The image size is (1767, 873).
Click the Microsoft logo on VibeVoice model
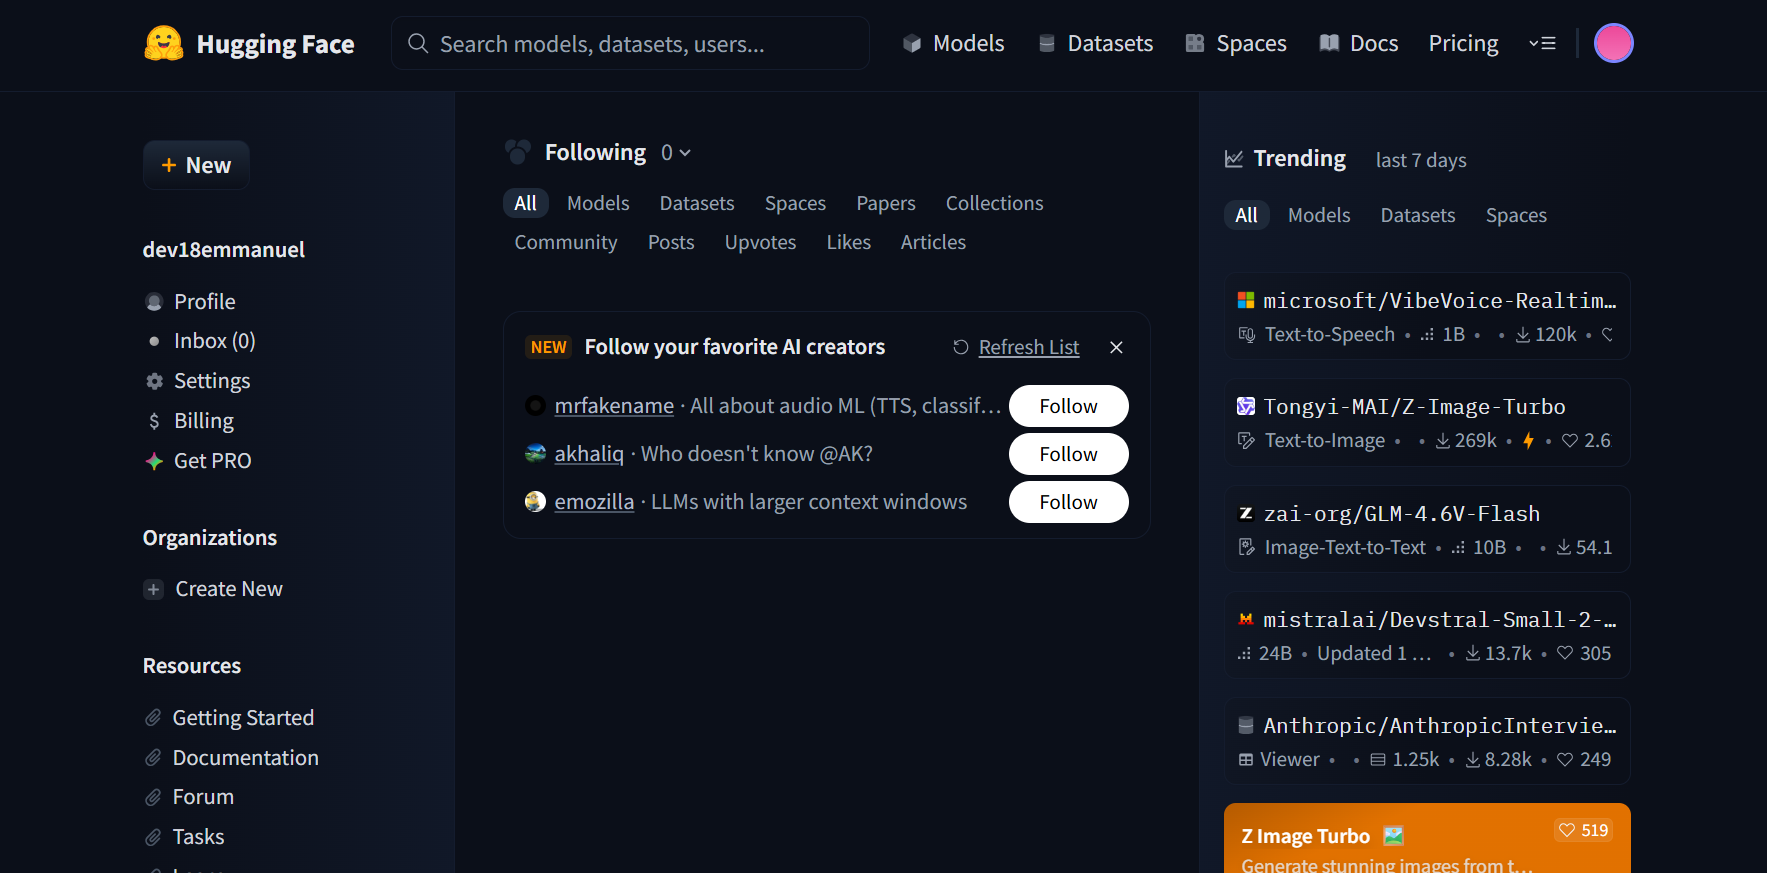point(1245,301)
